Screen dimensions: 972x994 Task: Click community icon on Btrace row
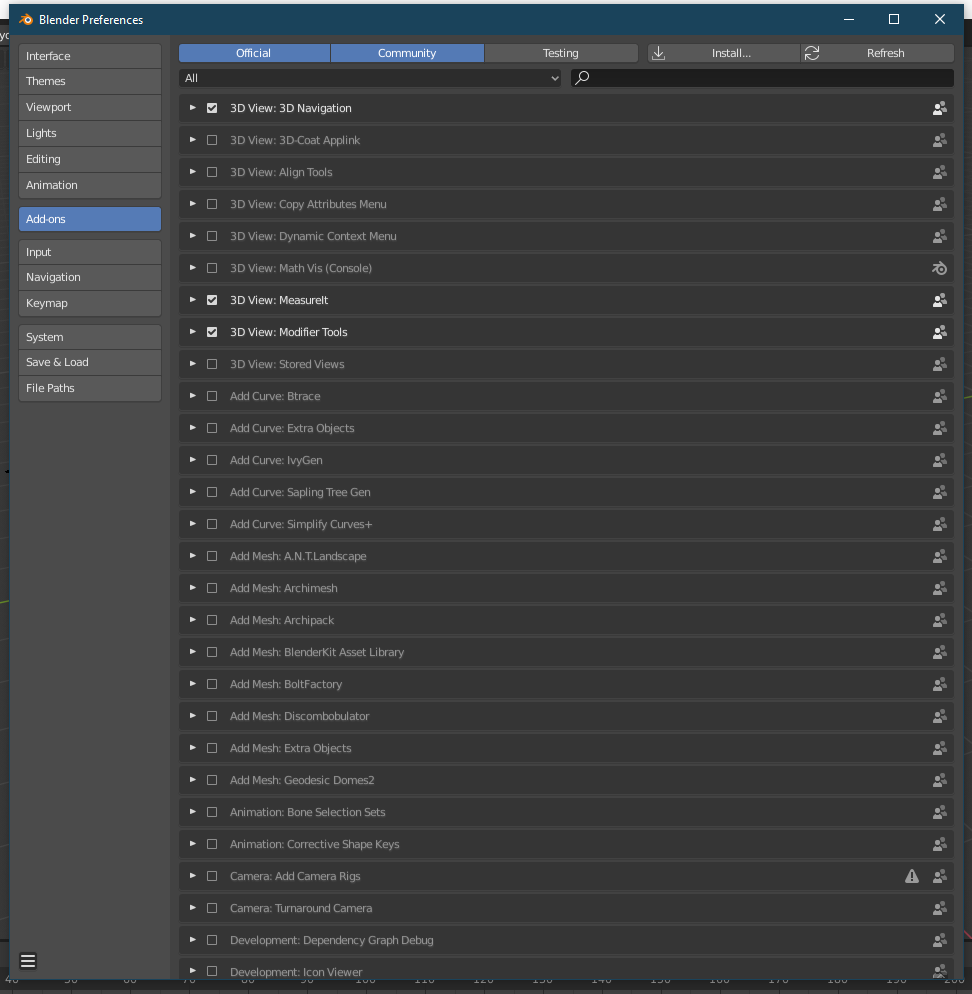pyautogui.click(x=940, y=396)
